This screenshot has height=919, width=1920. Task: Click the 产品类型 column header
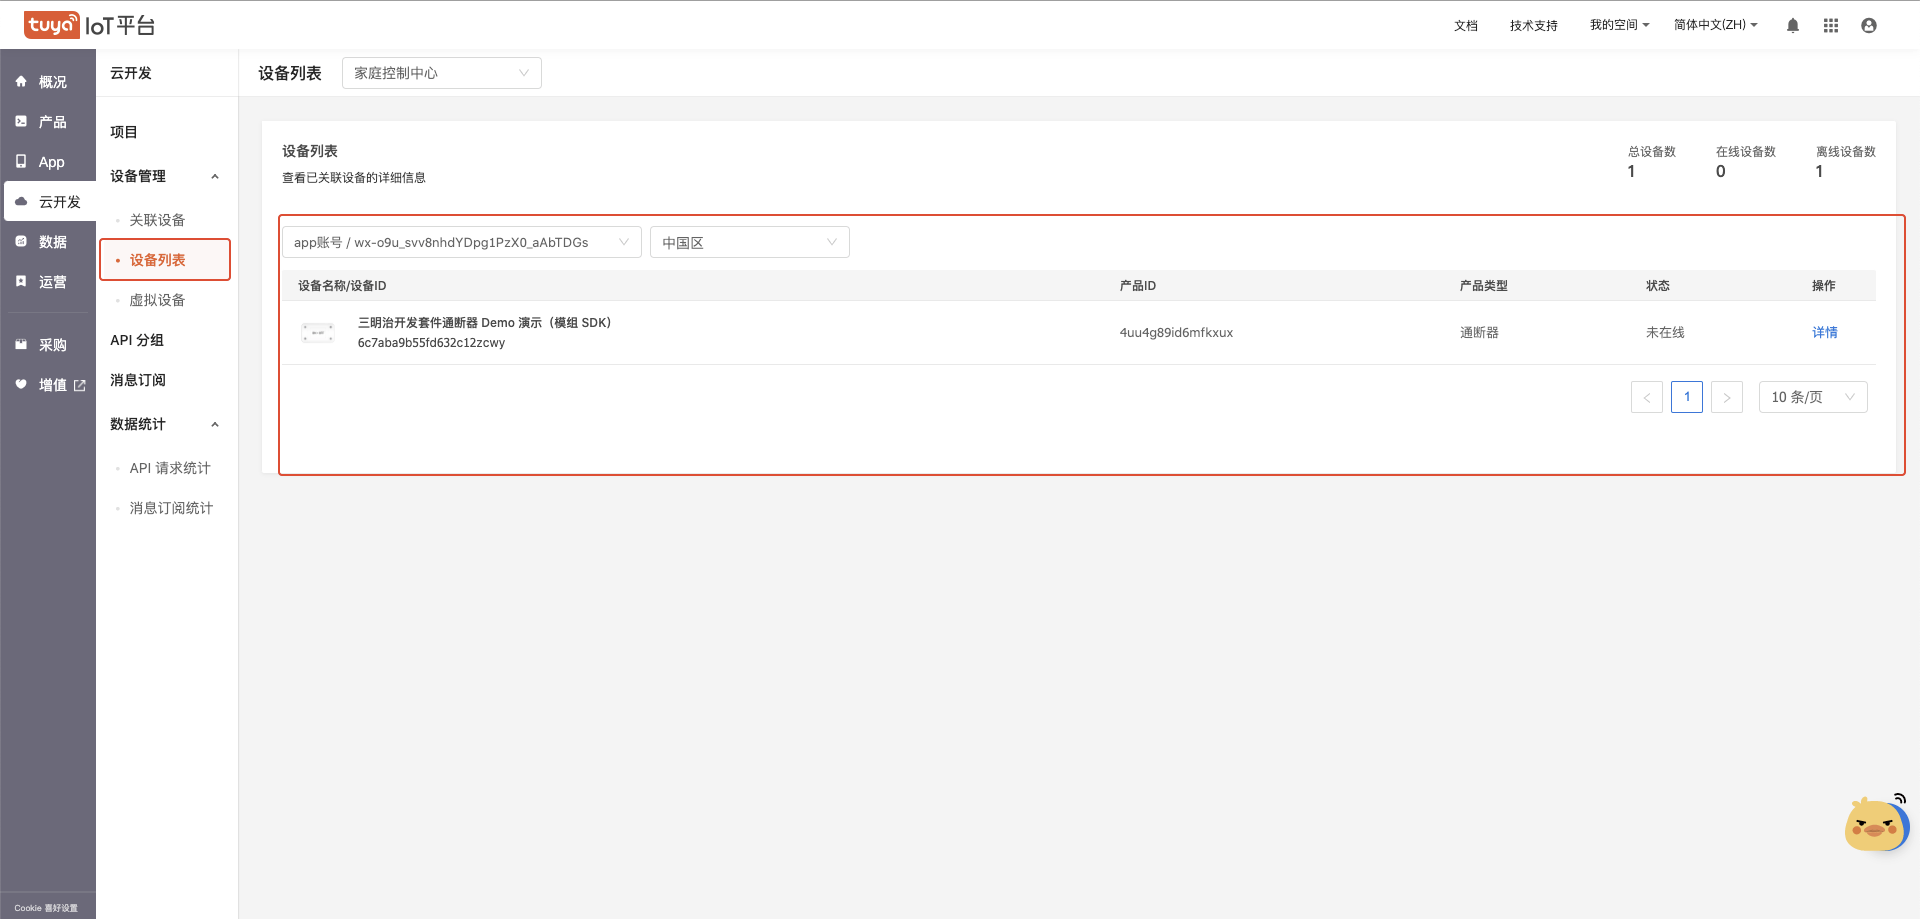(1484, 286)
